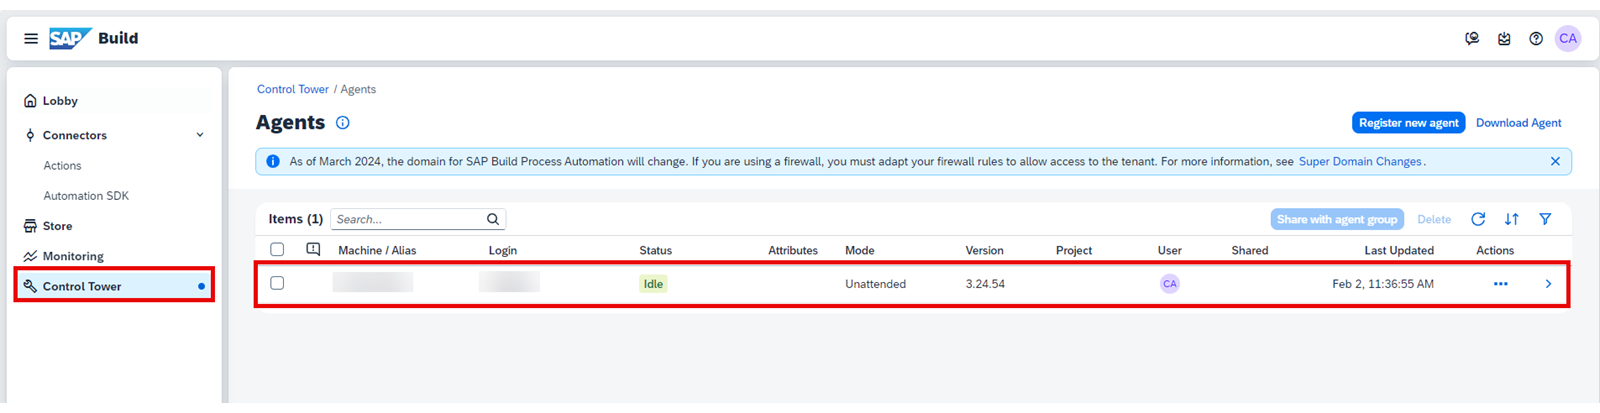The height and width of the screenshot is (413, 1600).
Task: Click the Register new agent button
Action: pyautogui.click(x=1408, y=123)
